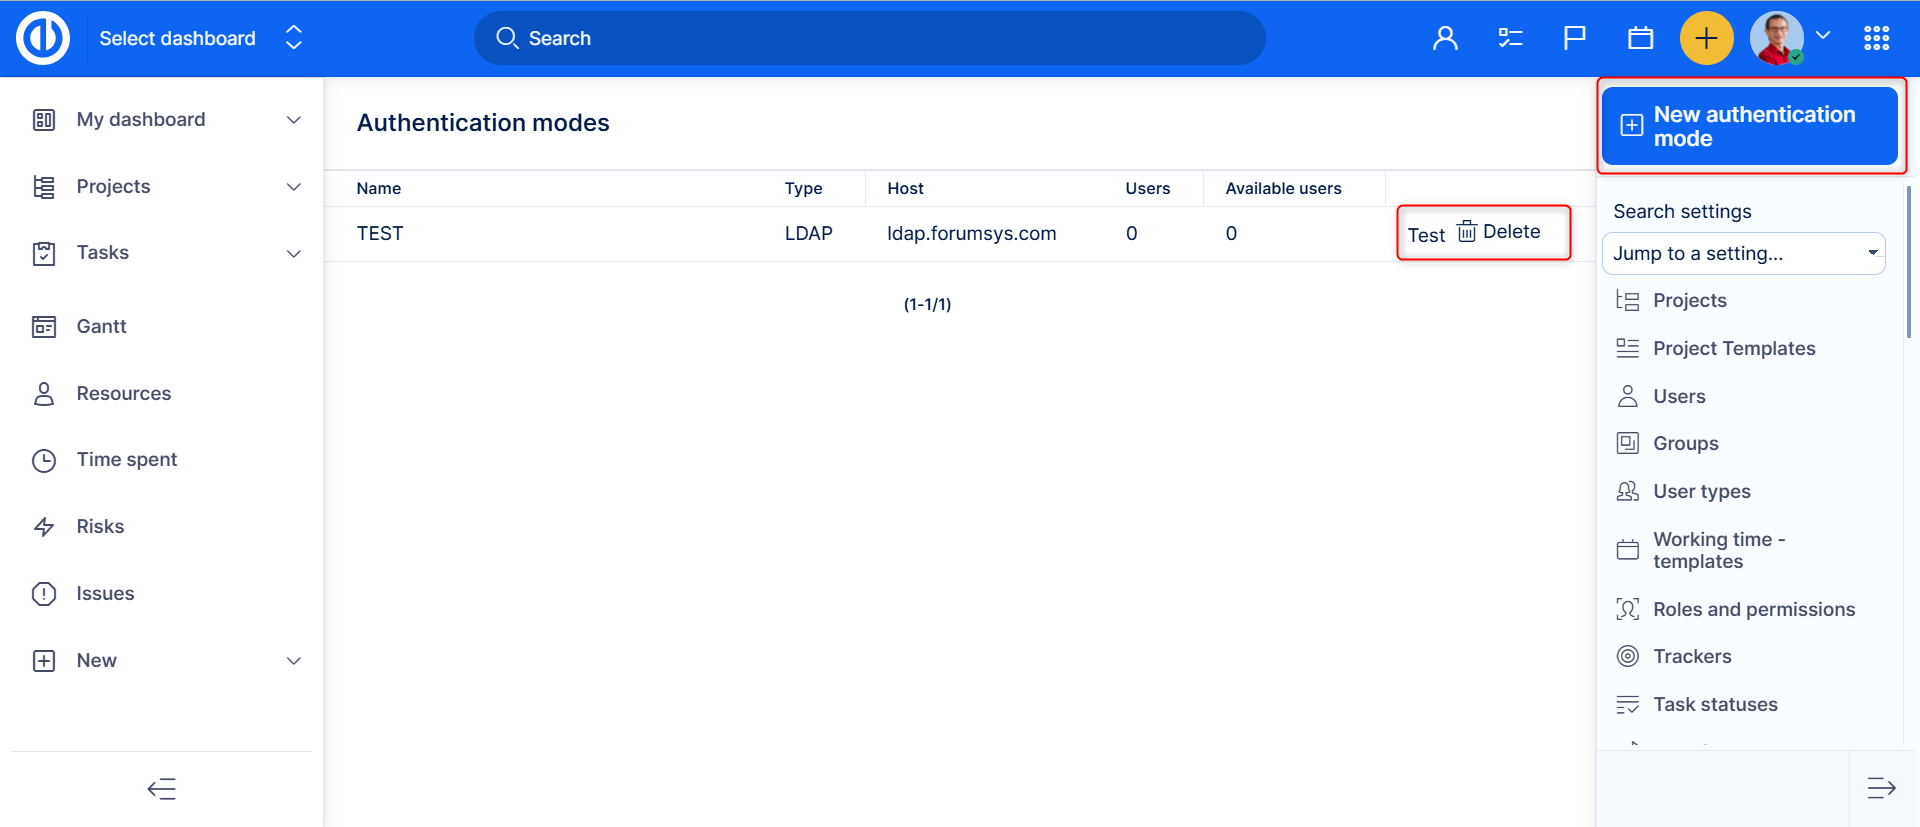This screenshot has width=1920, height=827.
Task: Open user avatar account menu
Action: click(1777, 39)
